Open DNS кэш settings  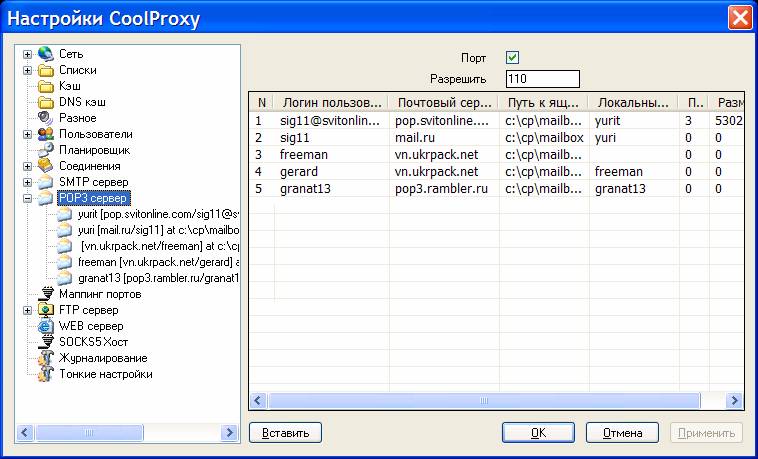point(82,102)
